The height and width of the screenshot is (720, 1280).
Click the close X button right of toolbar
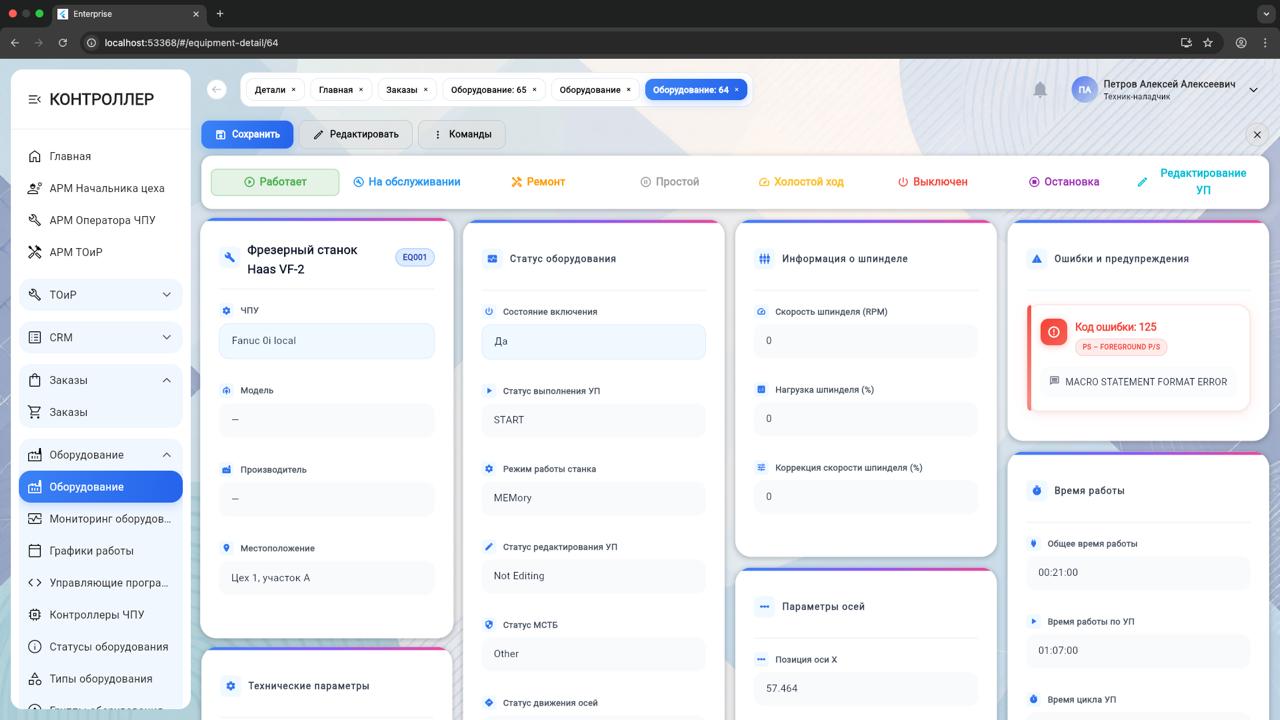(1257, 134)
